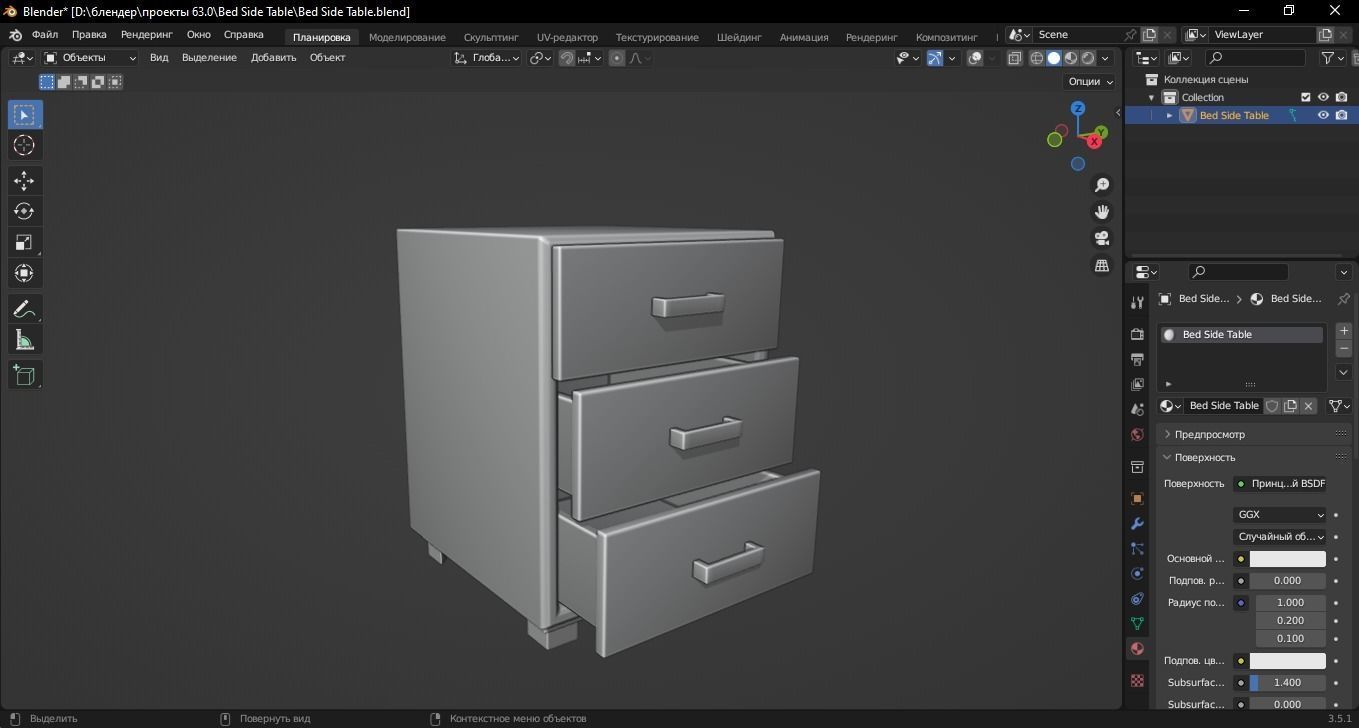Select the 3D Cursor tool
This screenshot has width=1359, height=728.
[24, 145]
